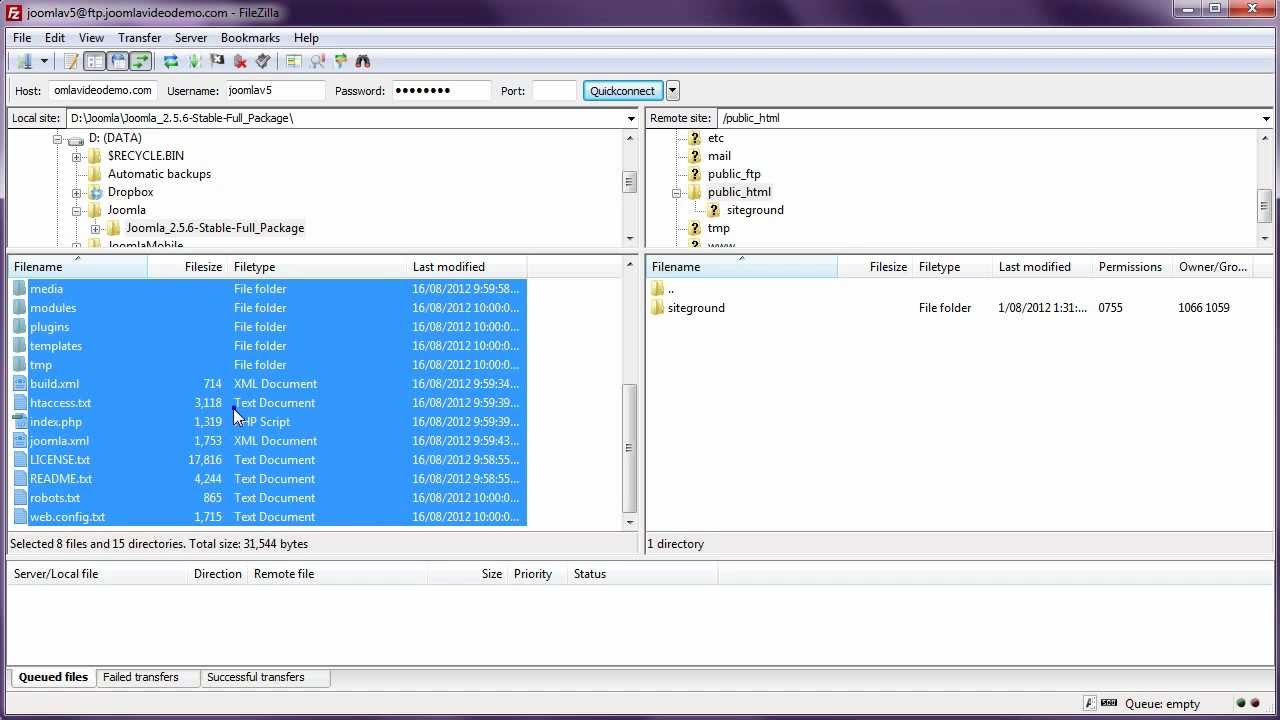Expand the $RECYCLE.BIN folder node
Viewport: 1280px width, 720px height.
coord(76,156)
